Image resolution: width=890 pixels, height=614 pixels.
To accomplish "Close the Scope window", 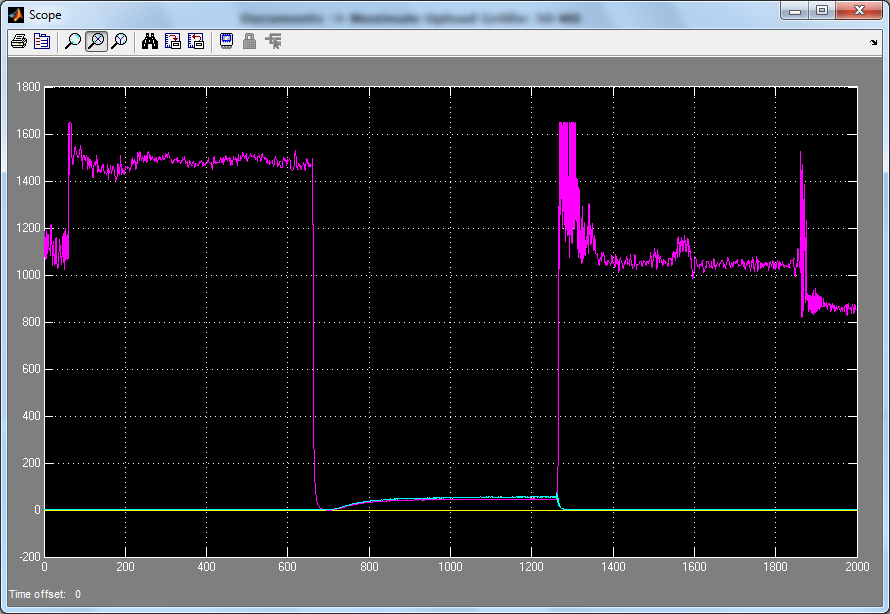I will [858, 11].
